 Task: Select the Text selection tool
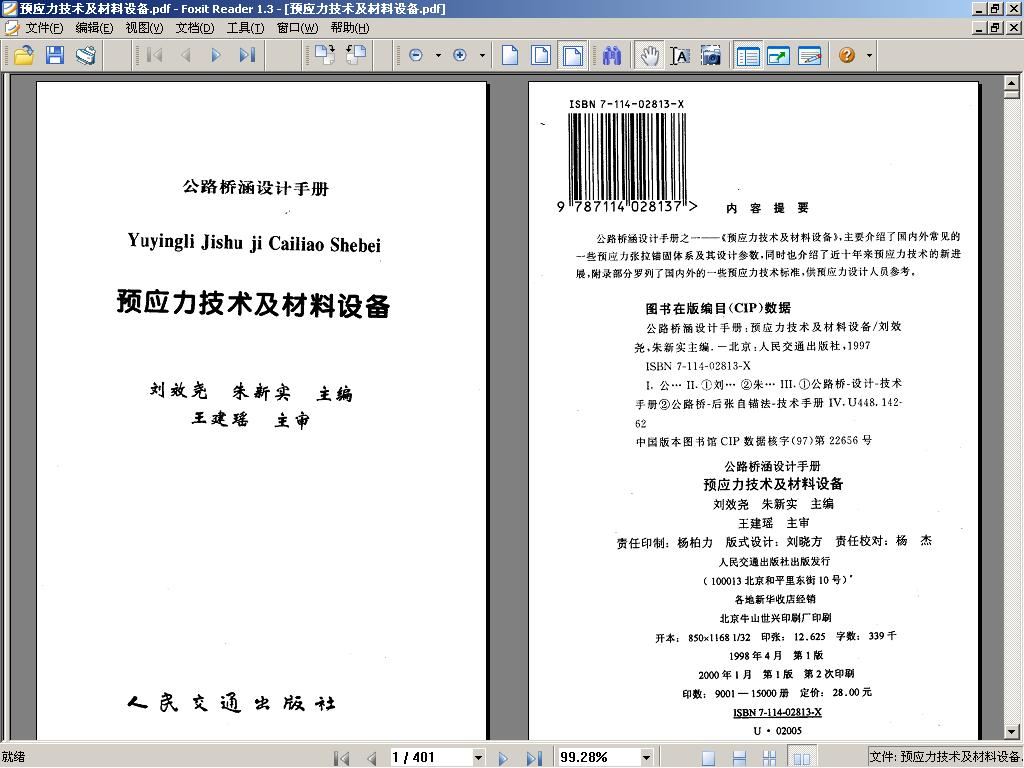(x=680, y=56)
